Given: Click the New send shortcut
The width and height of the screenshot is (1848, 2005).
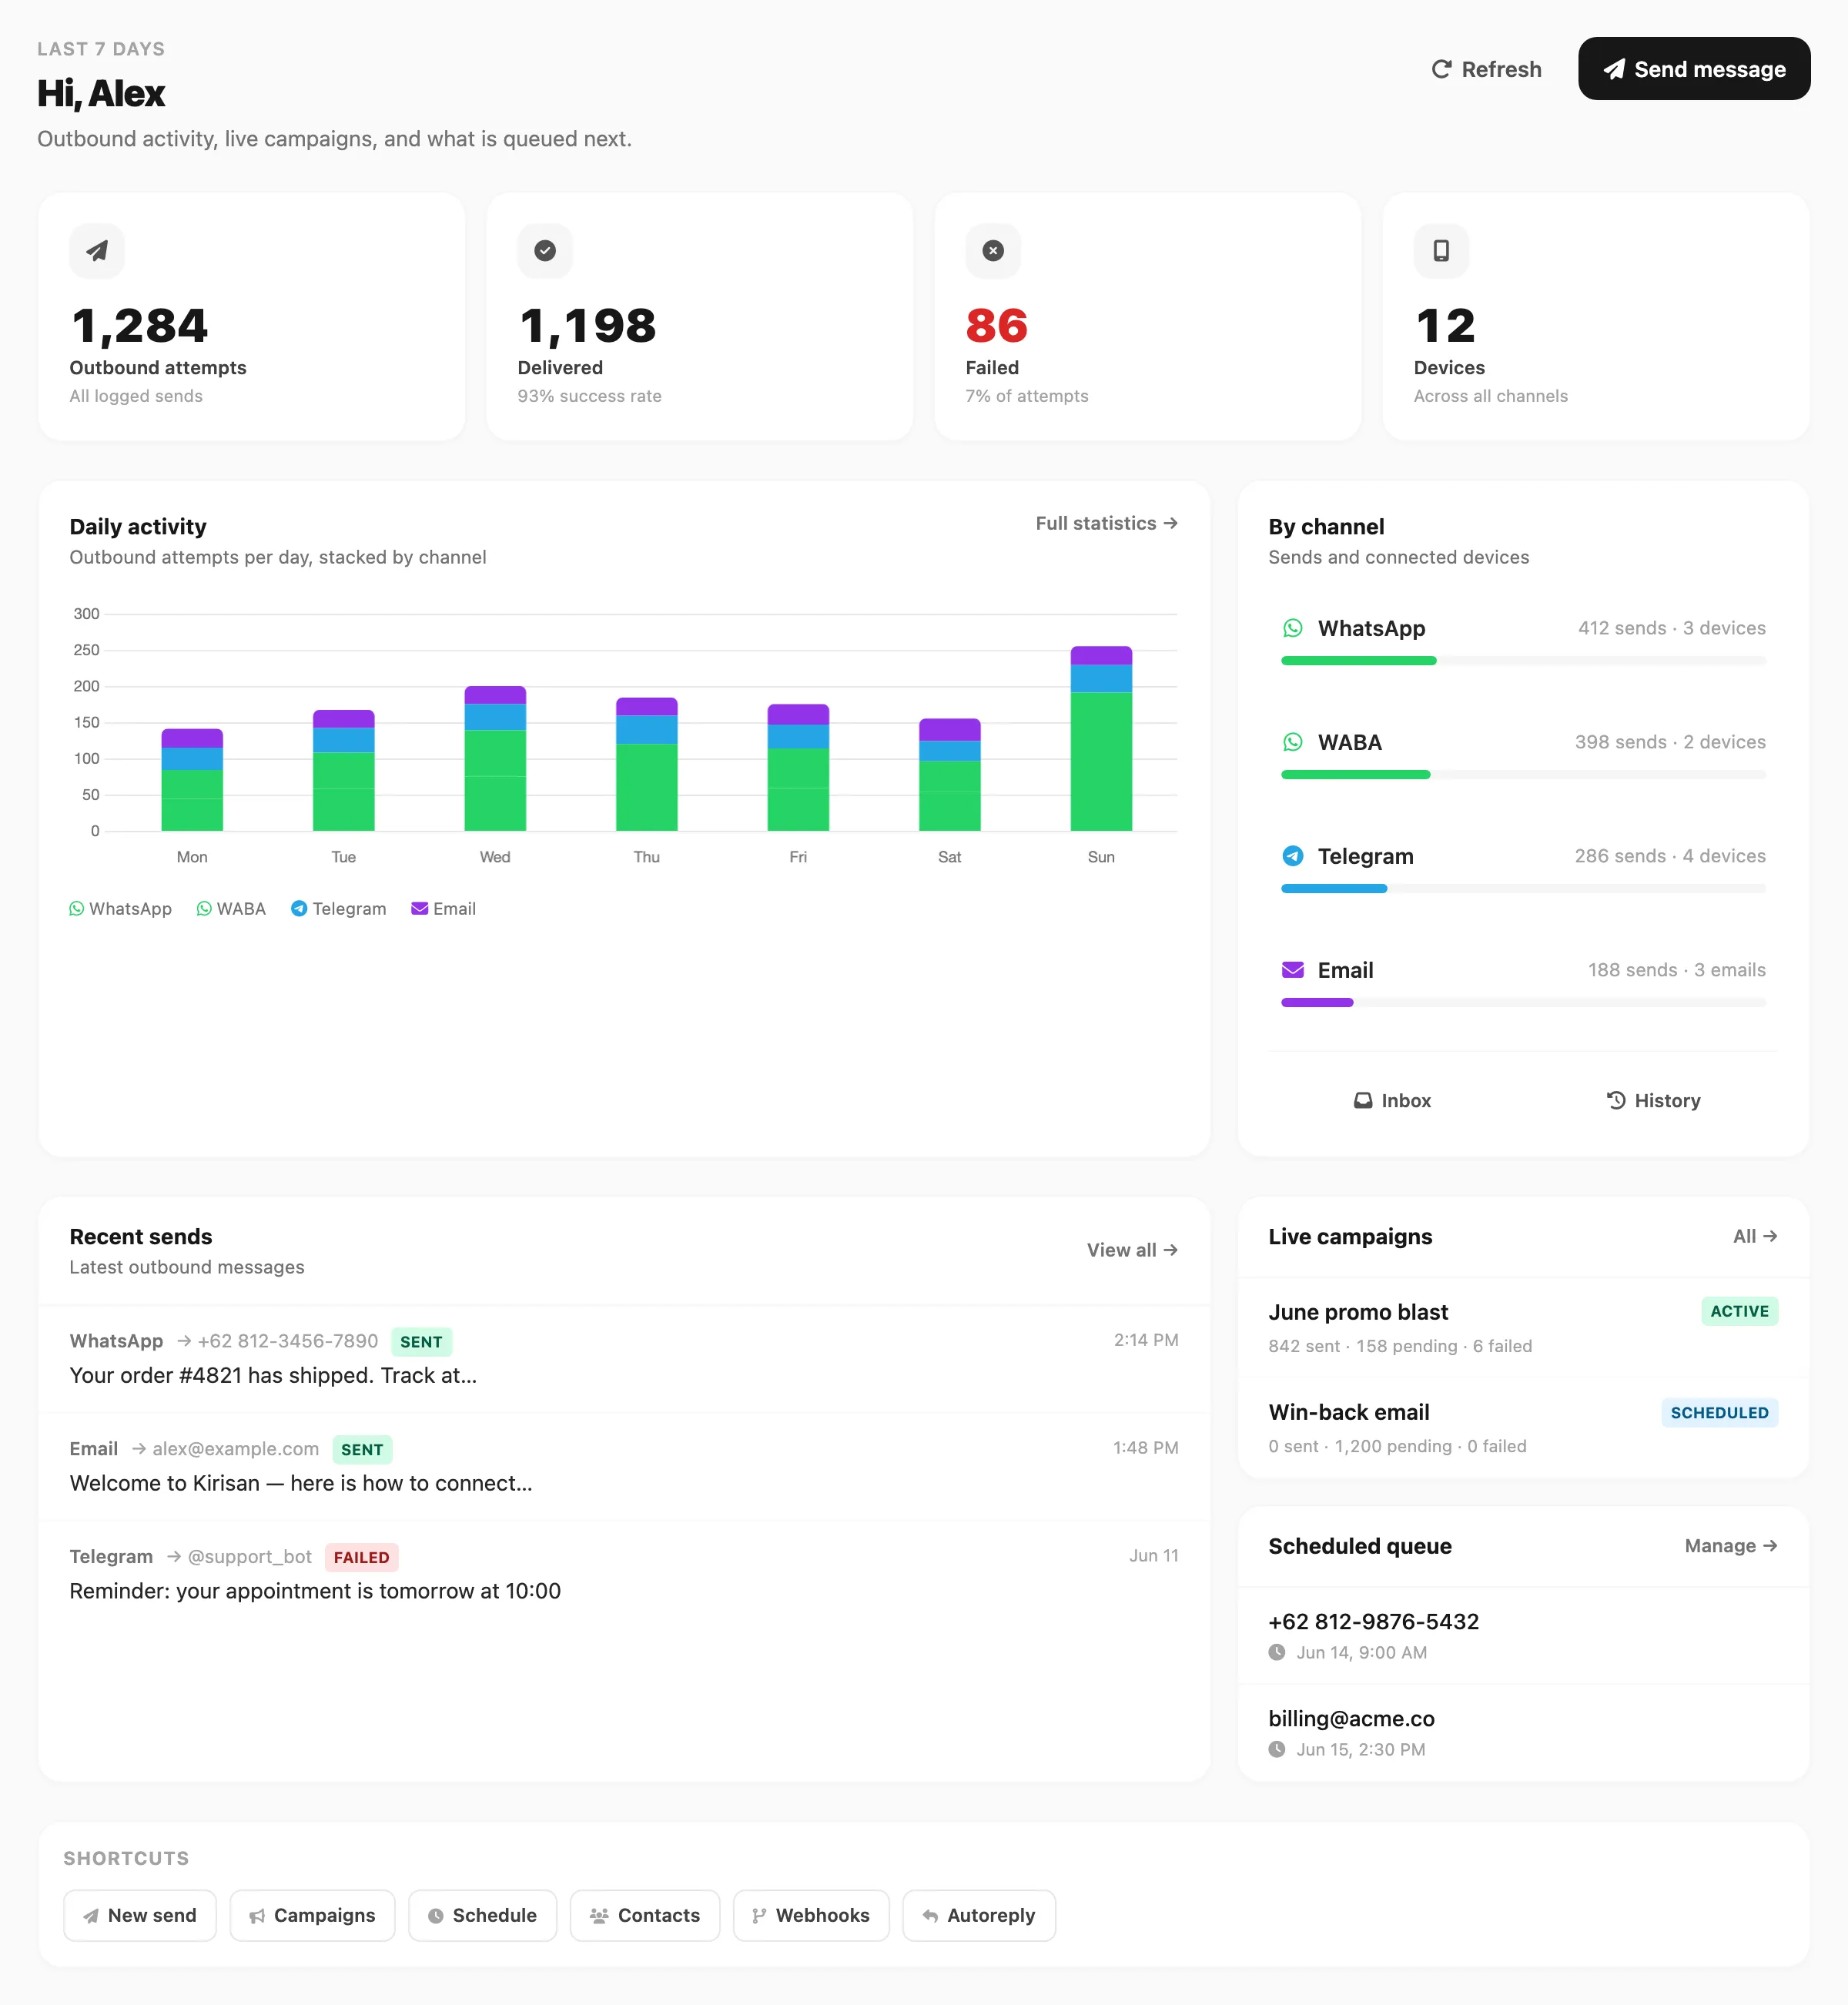Looking at the screenshot, I should pos(140,1916).
